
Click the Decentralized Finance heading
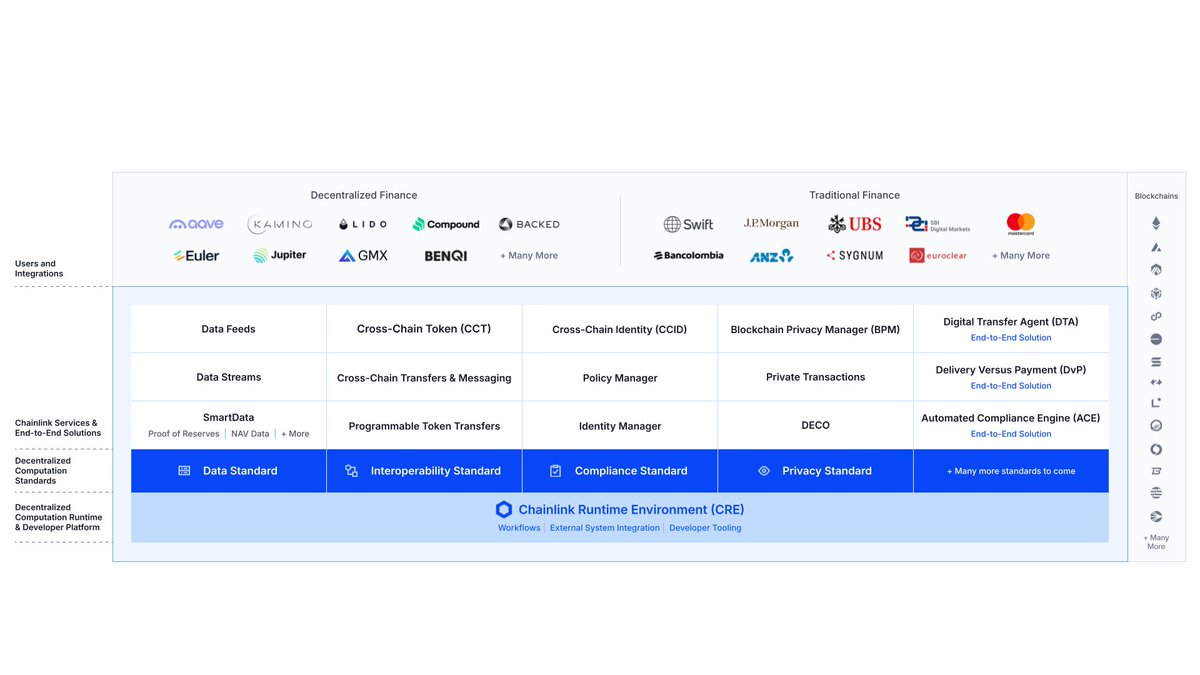tap(364, 195)
